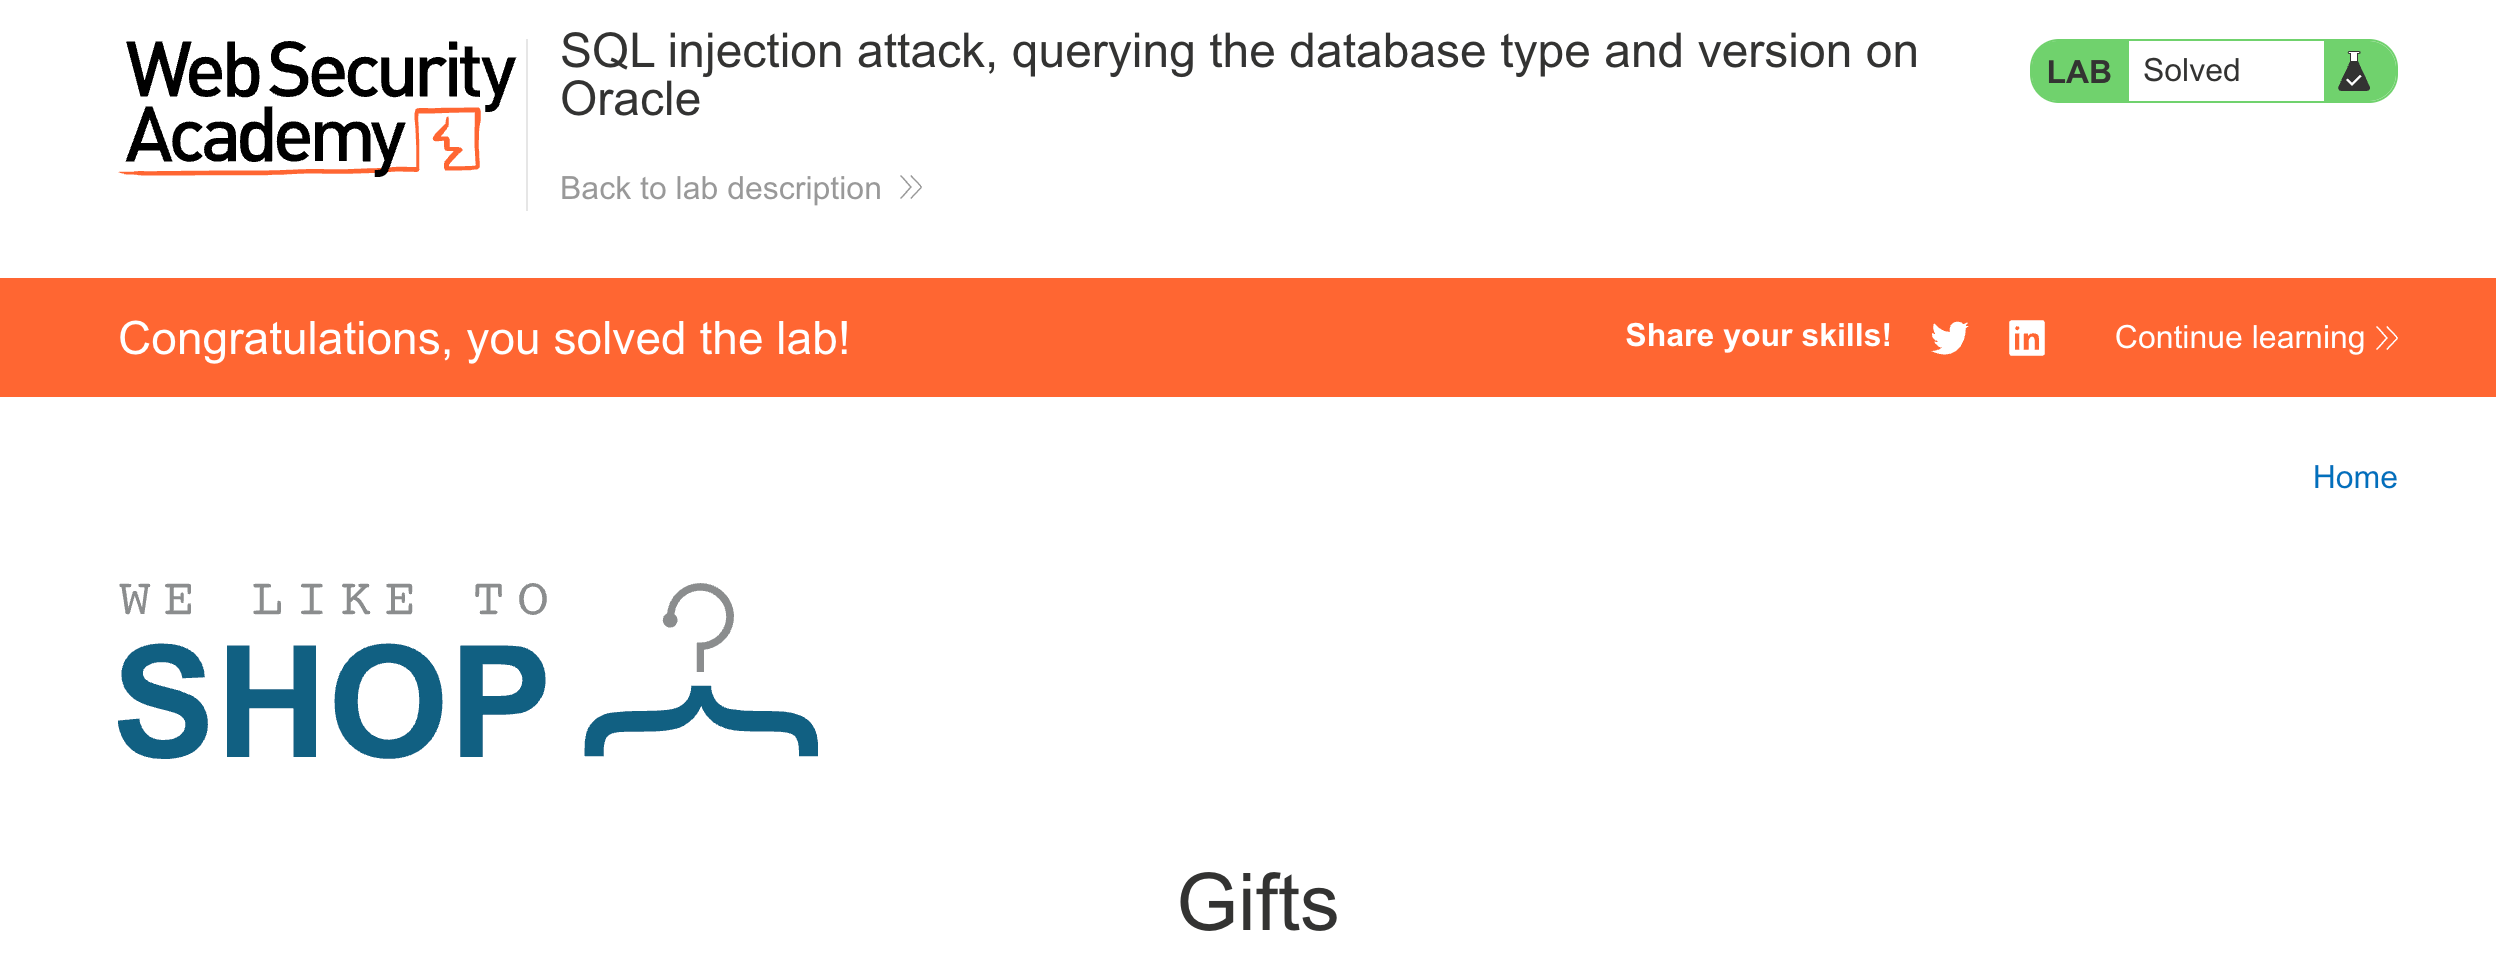Go back to lab description
This screenshot has width=2496, height=968.
click(720, 188)
